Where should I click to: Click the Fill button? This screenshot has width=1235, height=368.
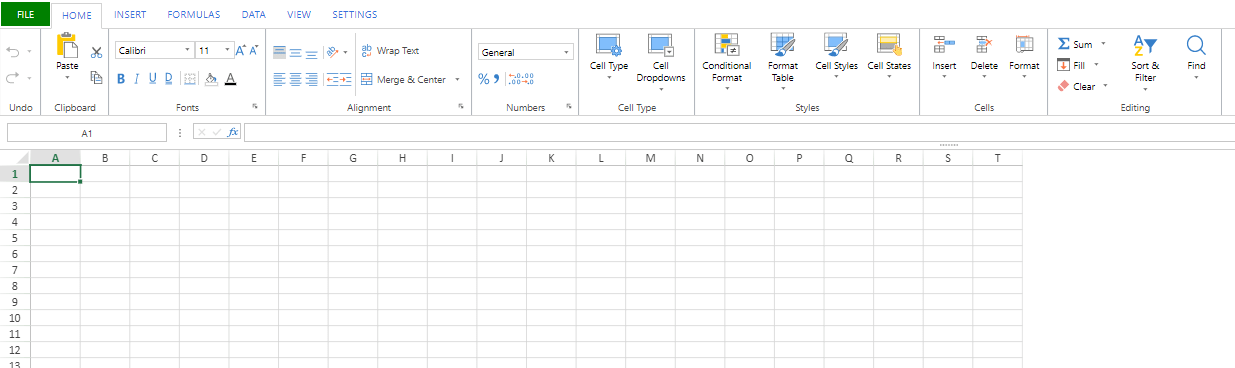tap(1071, 65)
